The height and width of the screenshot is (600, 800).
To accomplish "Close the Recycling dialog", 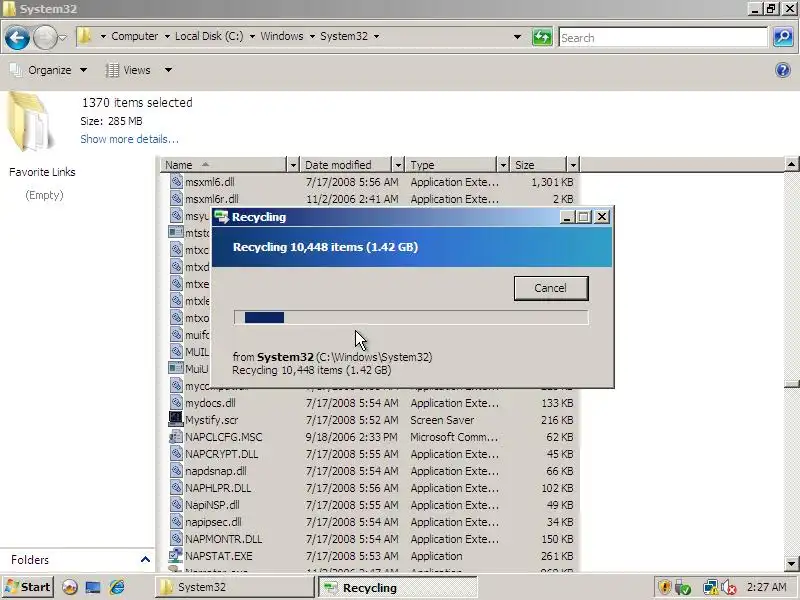I will click(602, 217).
